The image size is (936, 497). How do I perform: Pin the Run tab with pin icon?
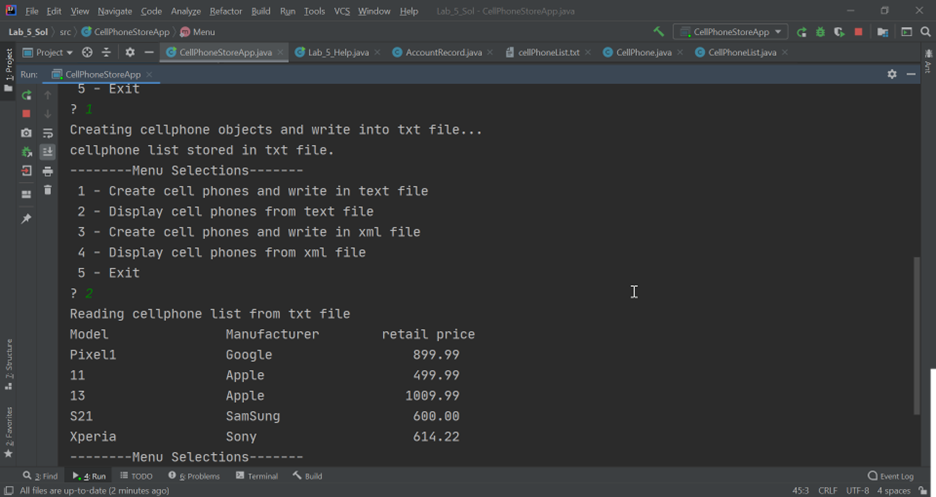26,219
